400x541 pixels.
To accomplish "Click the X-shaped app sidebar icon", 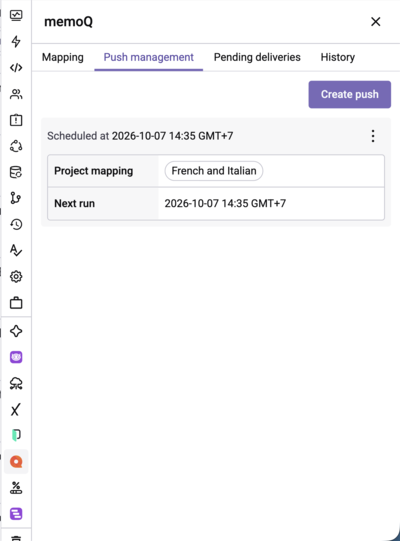I will coord(16,410).
